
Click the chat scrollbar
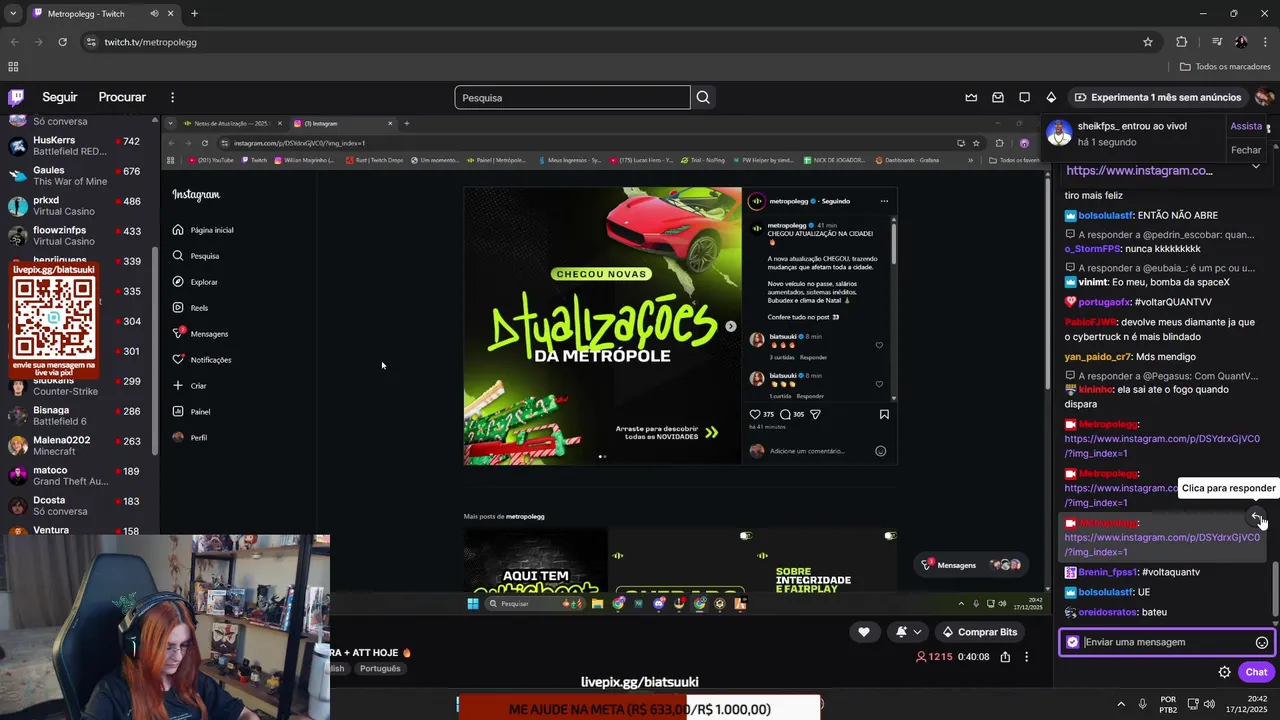[1274, 588]
